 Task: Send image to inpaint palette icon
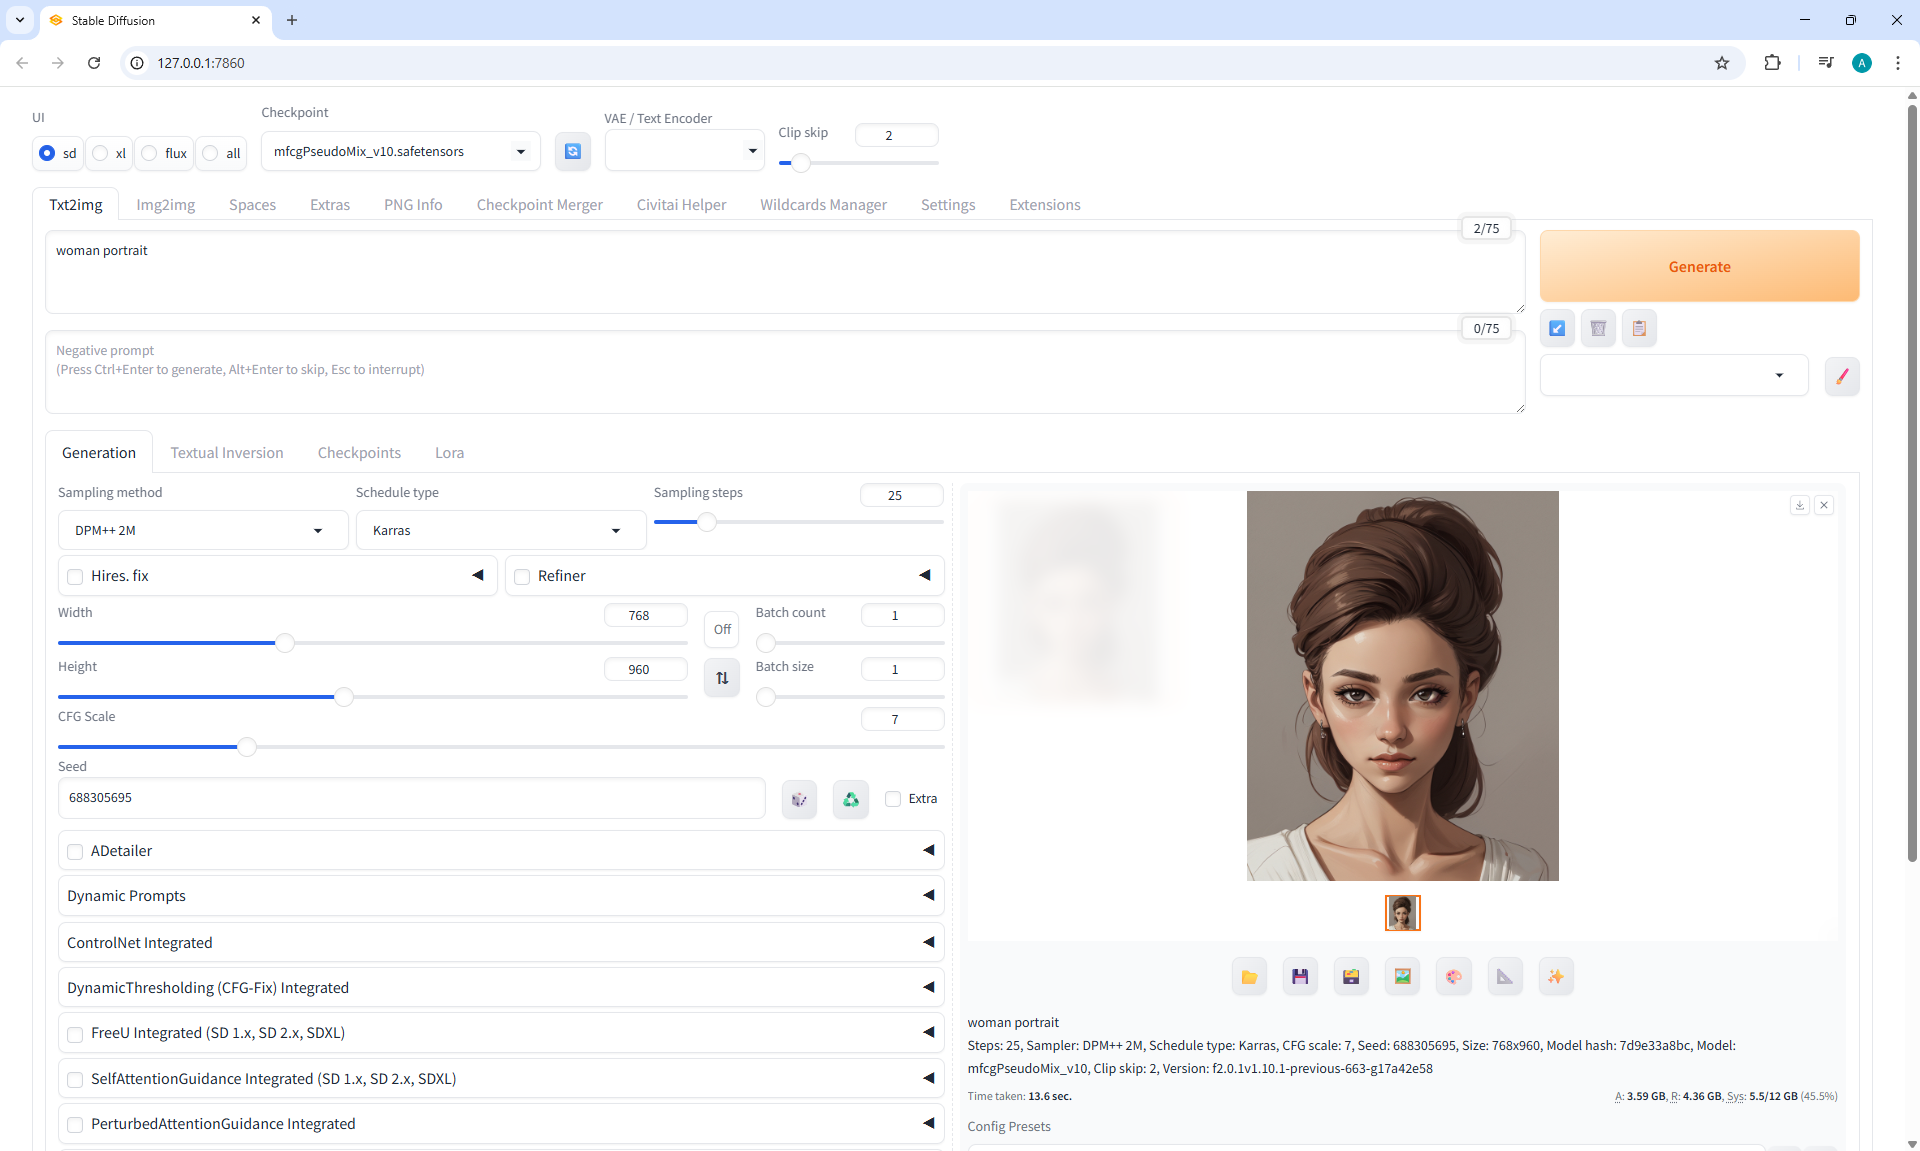coord(1453,977)
